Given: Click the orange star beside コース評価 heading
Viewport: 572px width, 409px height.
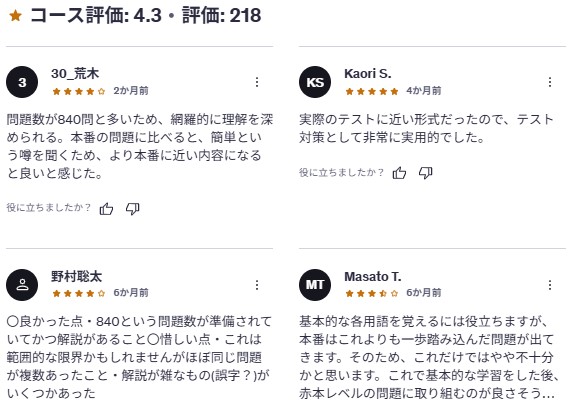Looking at the screenshot, I should (x=15, y=16).
